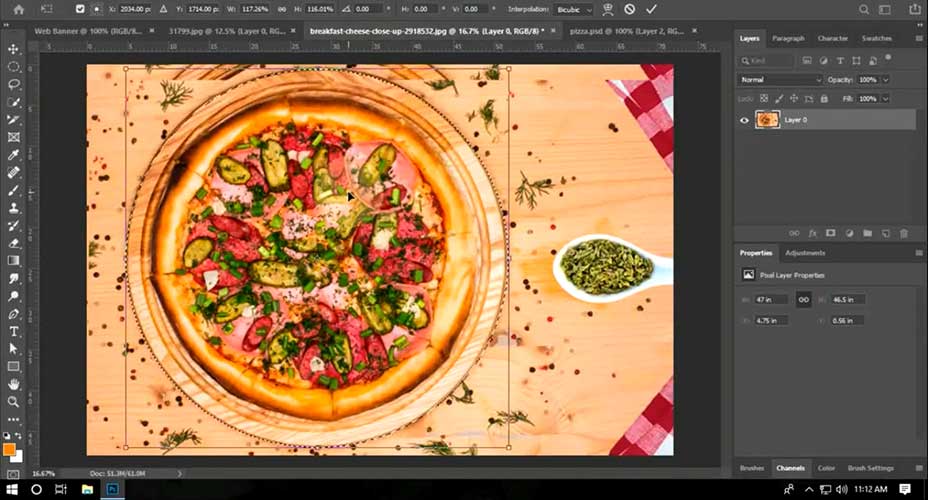Viewport: 928px width, 500px height.
Task: Click the add layer style fx icon
Action: [813, 233]
